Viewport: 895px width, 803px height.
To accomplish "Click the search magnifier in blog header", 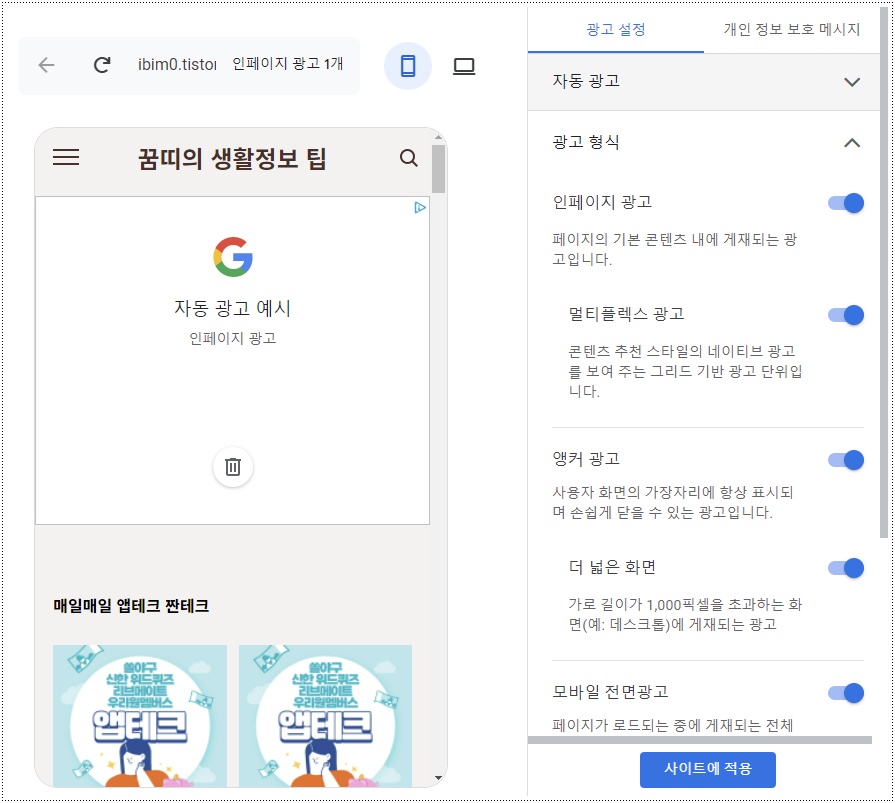I will [409, 158].
